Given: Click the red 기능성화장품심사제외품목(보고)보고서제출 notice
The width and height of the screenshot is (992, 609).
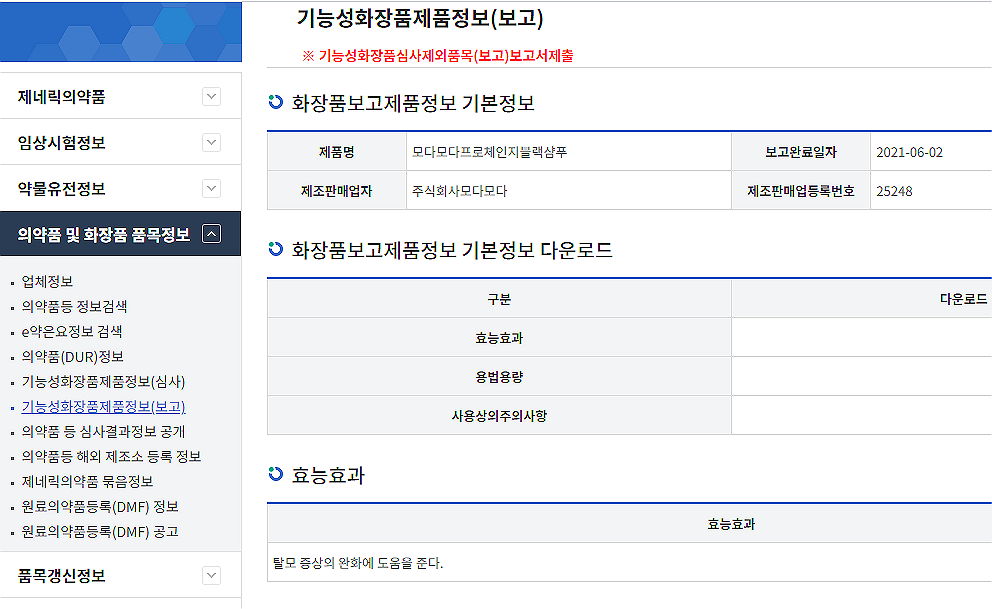Looking at the screenshot, I should [x=438, y=56].
